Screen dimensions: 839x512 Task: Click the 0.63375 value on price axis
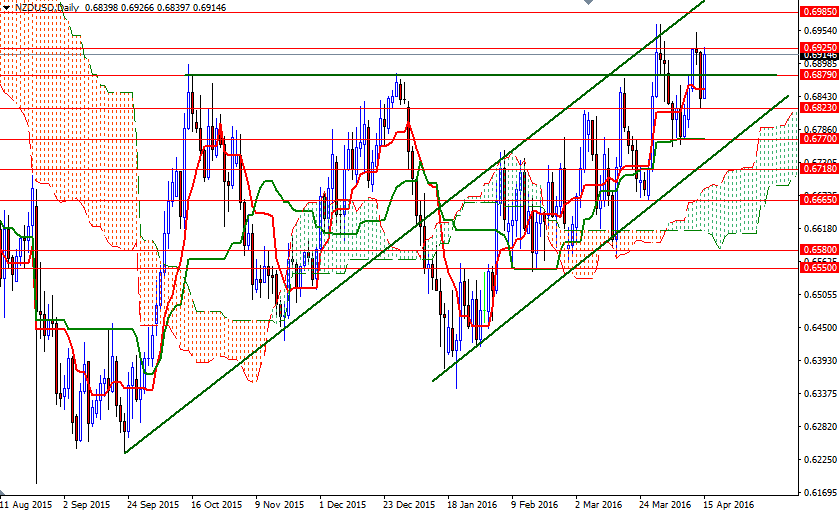coord(820,394)
